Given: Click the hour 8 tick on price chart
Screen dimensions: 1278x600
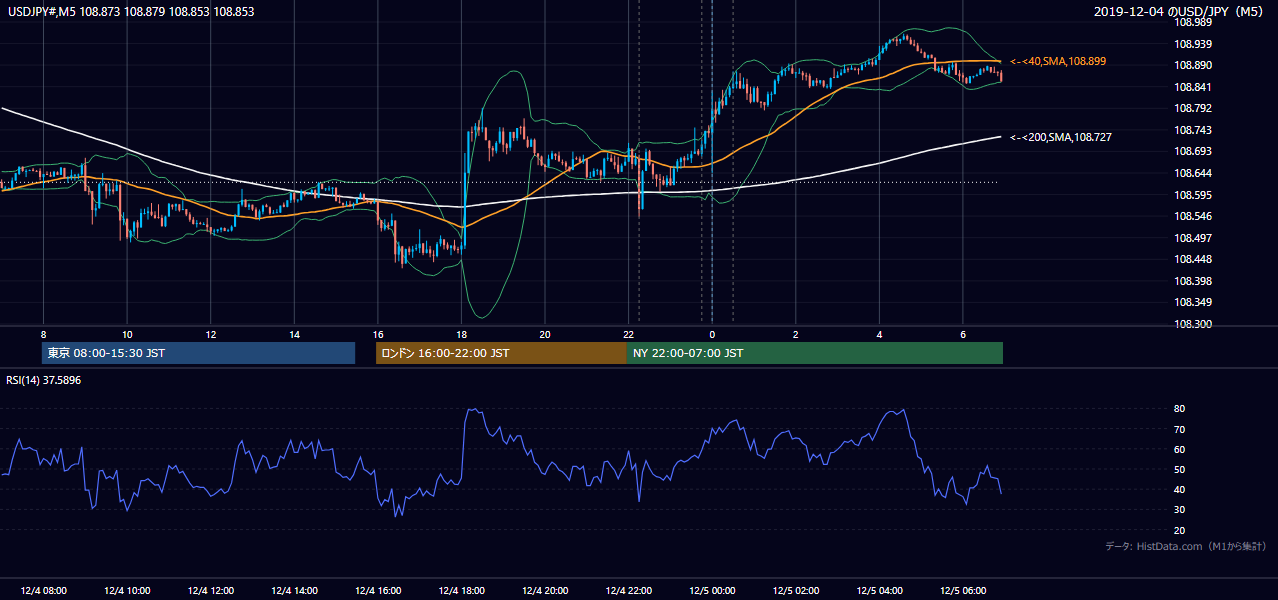Looking at the screenshot, I should click(x=43, y=334).
